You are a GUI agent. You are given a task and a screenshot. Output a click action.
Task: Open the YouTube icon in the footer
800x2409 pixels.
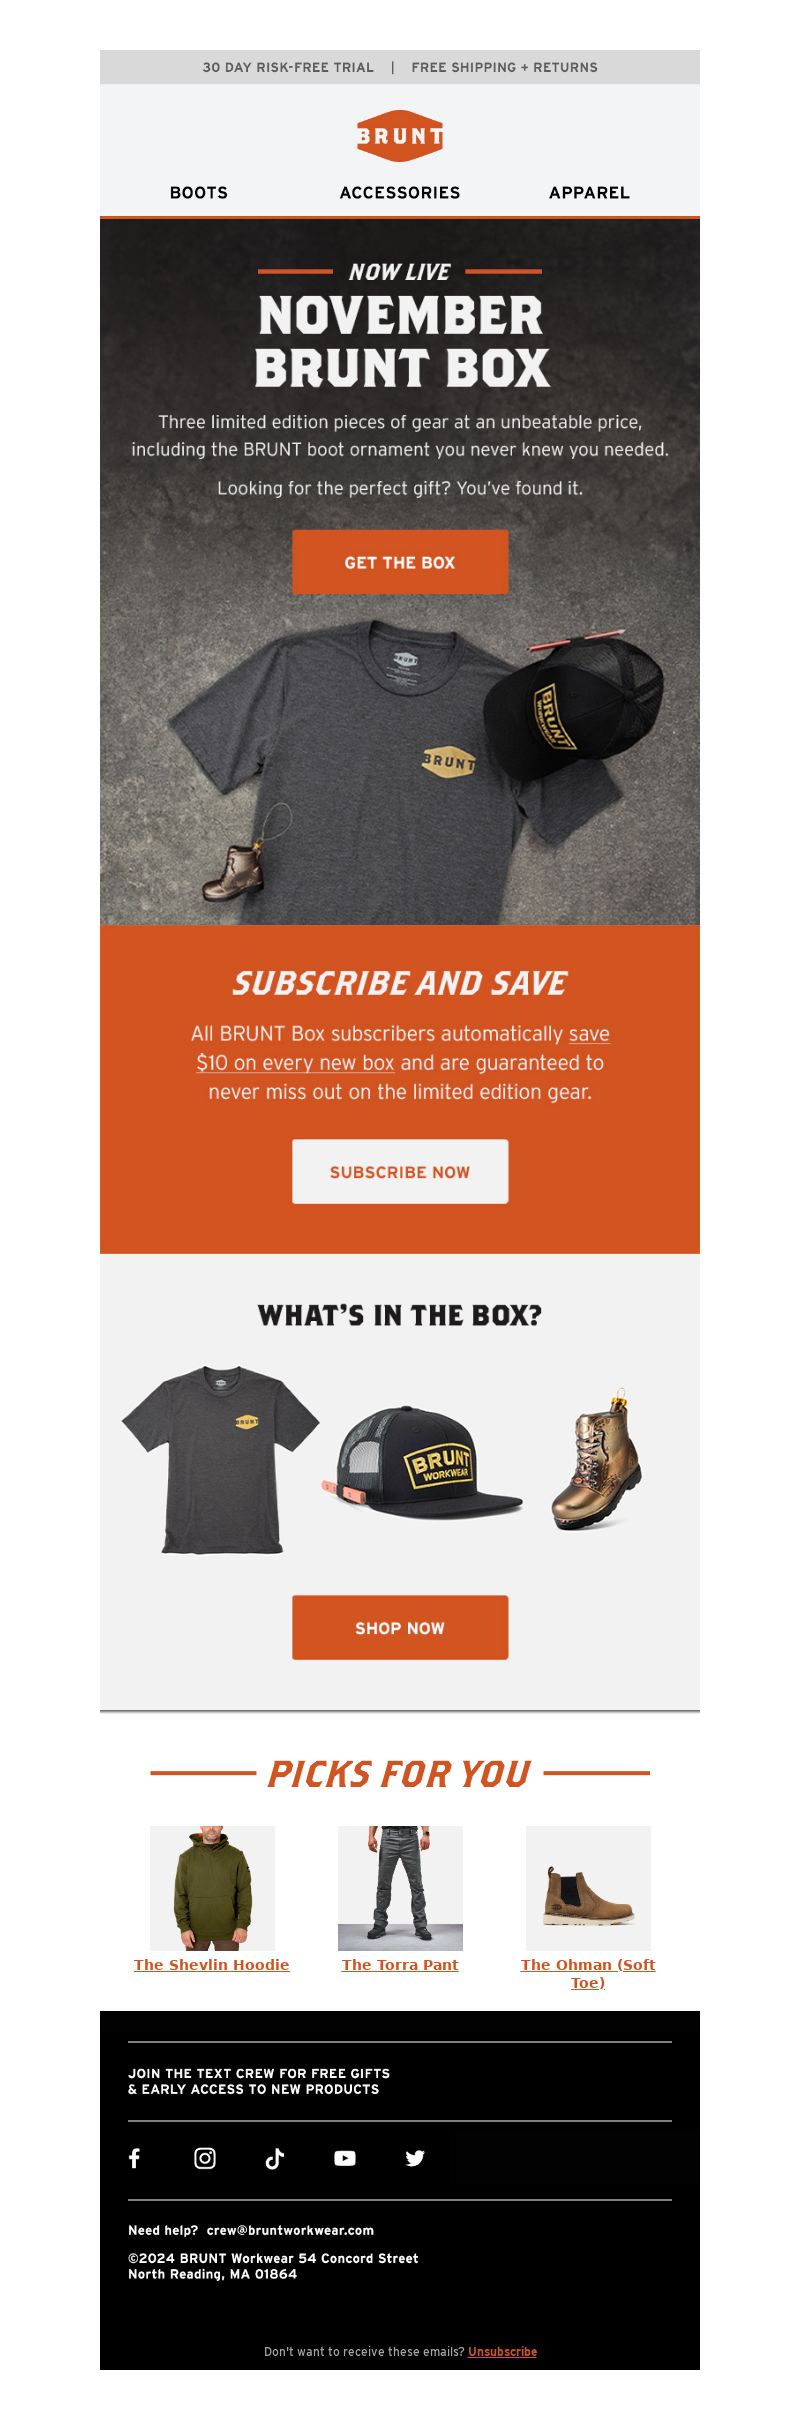pos(345,2158)
